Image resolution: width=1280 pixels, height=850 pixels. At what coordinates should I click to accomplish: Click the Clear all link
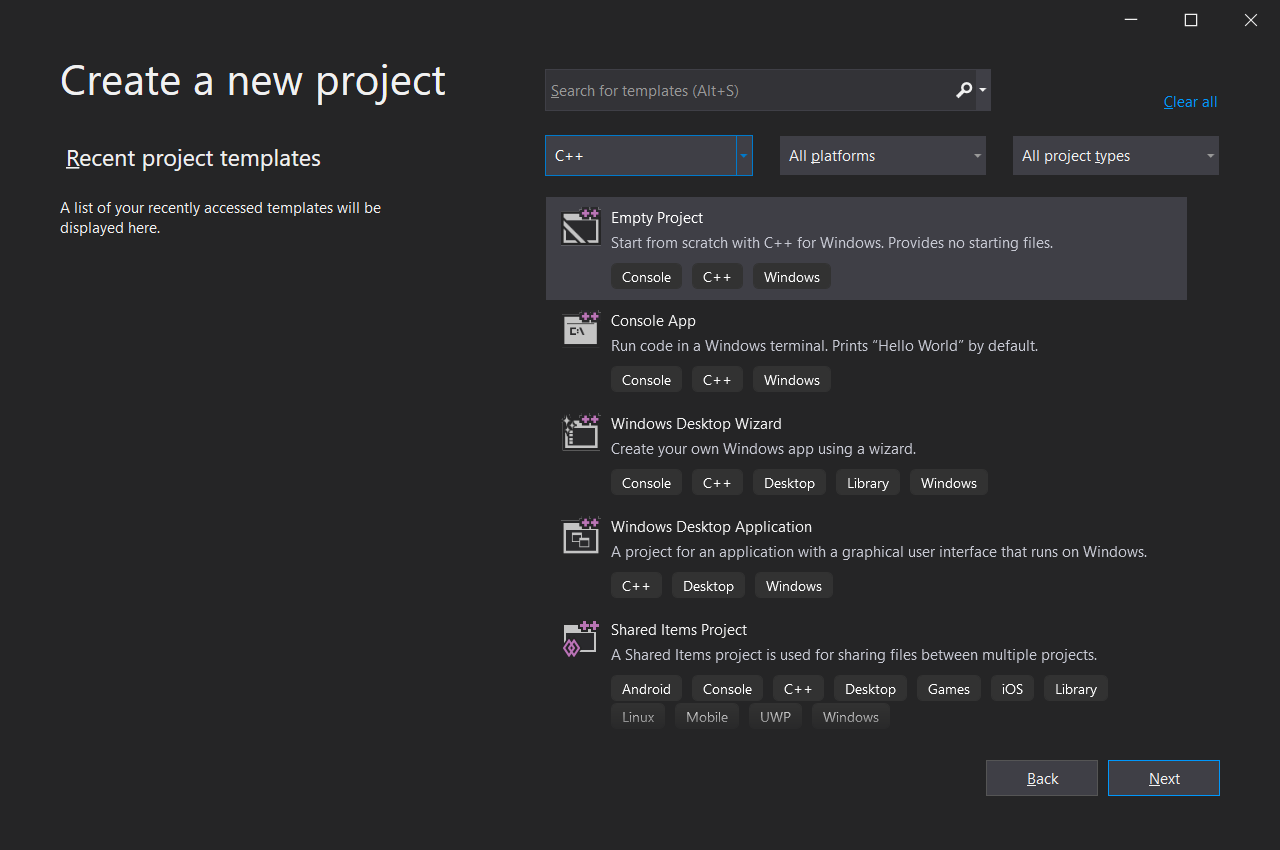1190,102
